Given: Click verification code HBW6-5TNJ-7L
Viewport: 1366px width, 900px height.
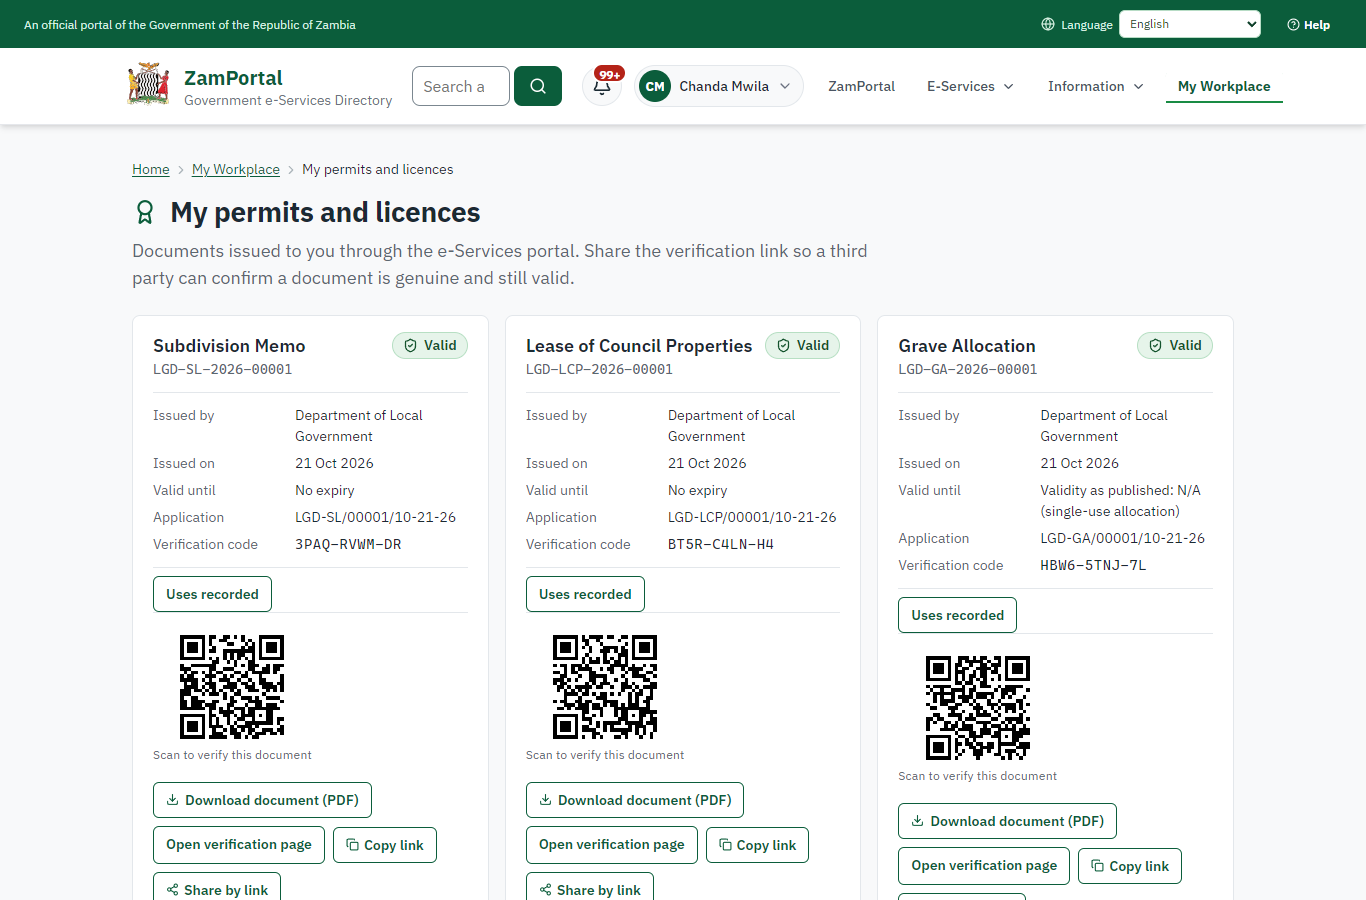Looking at the screenshot, I should point(1093,565).
